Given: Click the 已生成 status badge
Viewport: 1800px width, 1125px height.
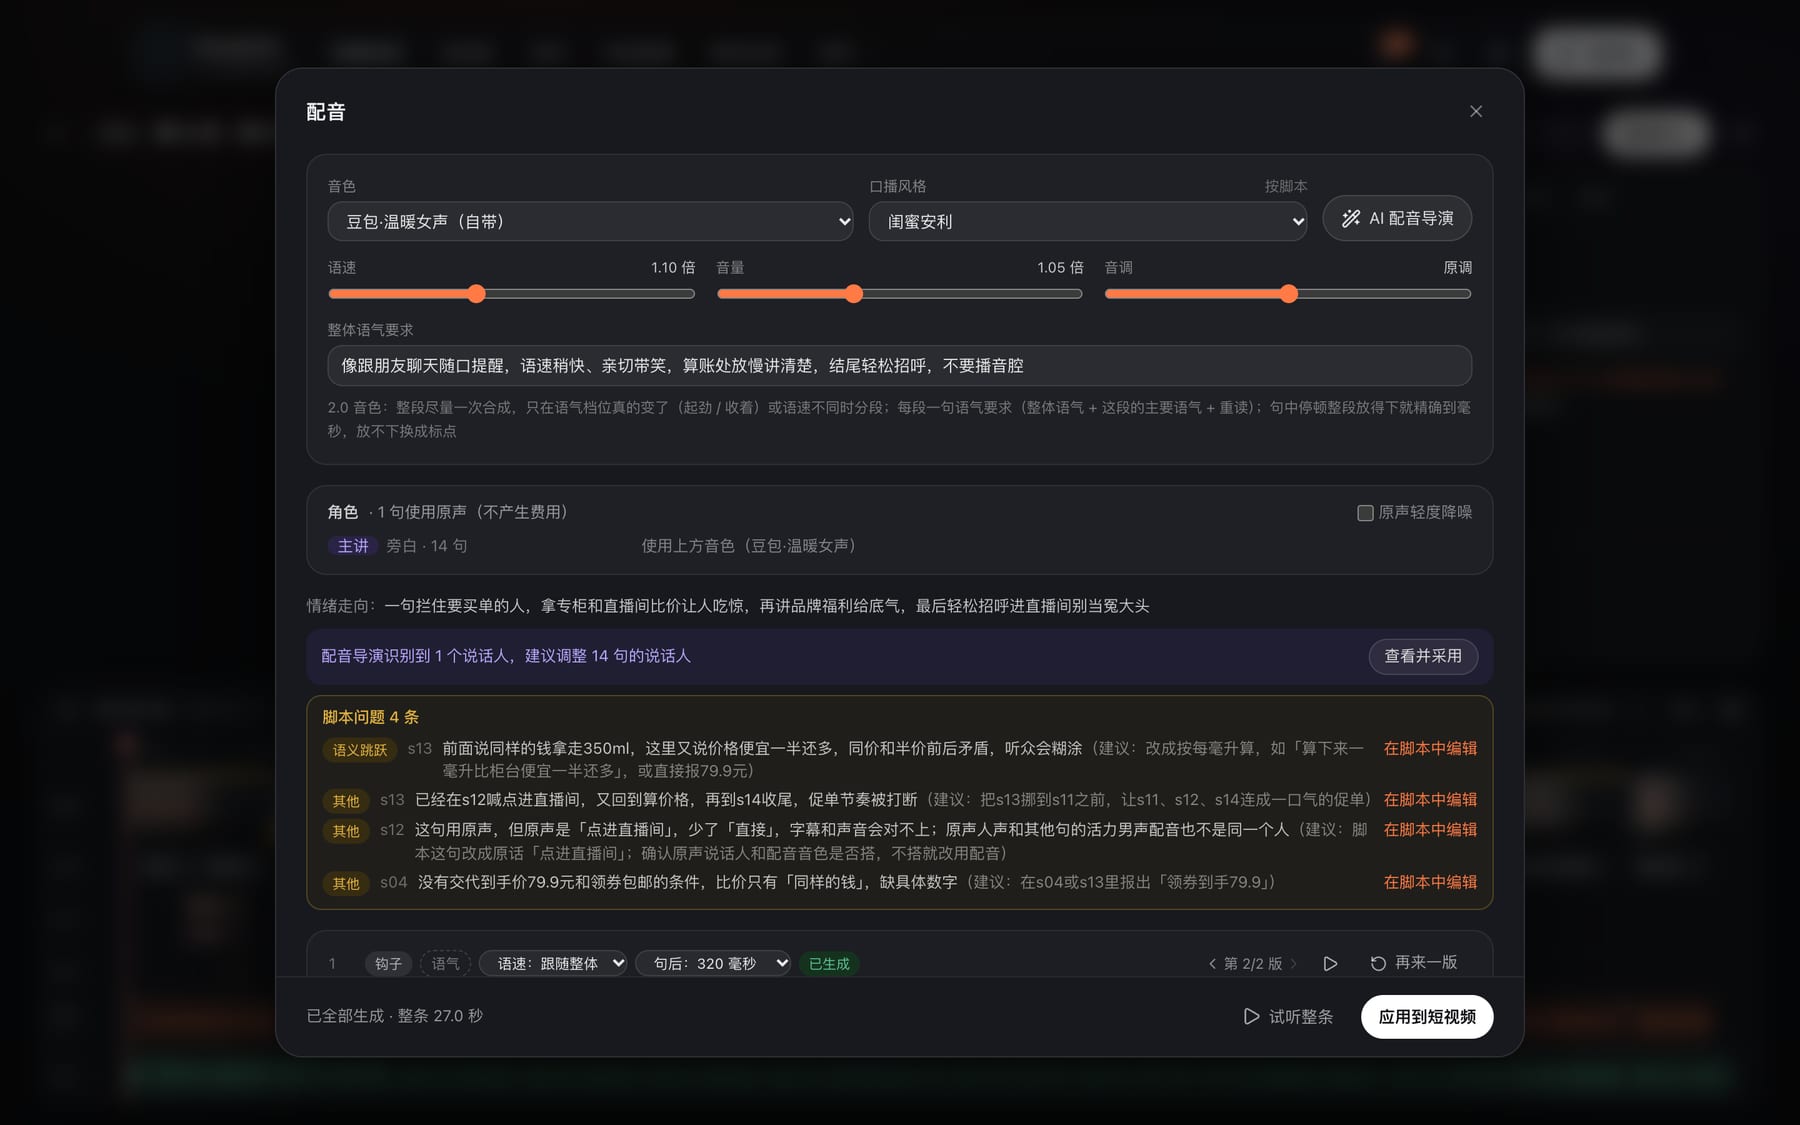Looking at the screenshot, I should click(829, 964).
